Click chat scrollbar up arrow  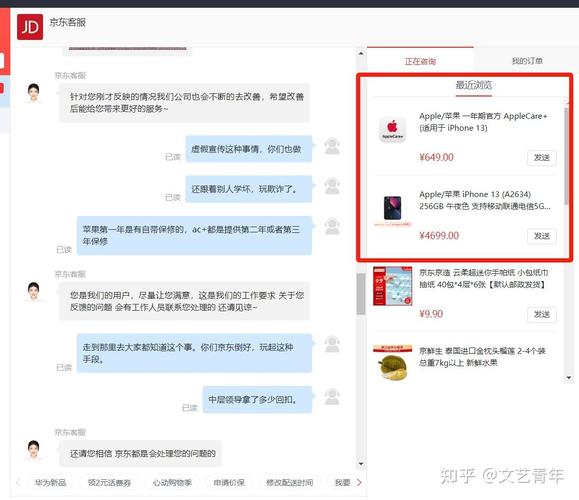[361, 54]
